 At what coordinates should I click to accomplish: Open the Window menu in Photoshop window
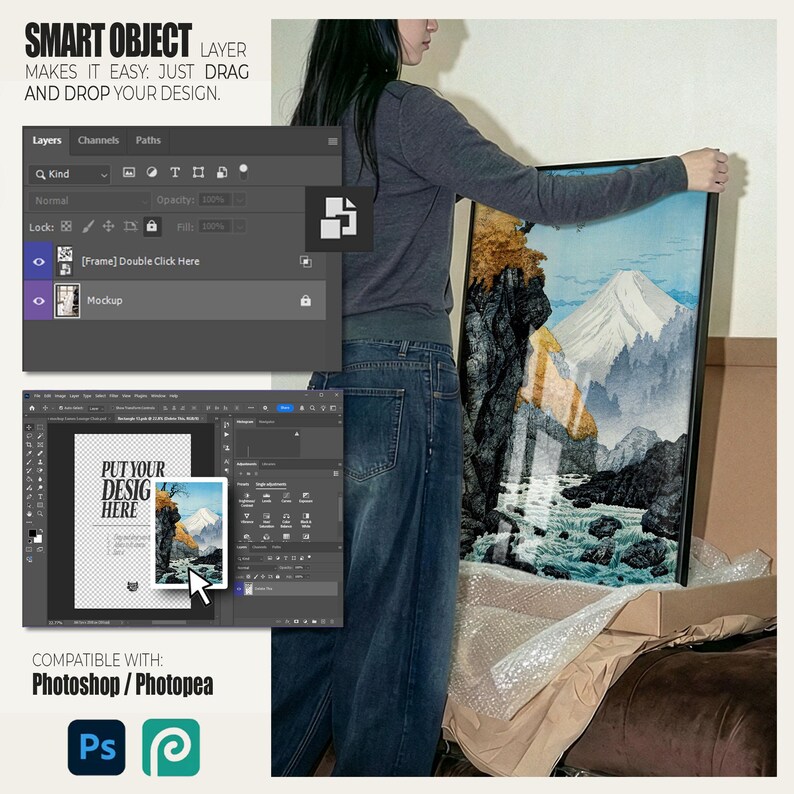coord(158,396)
